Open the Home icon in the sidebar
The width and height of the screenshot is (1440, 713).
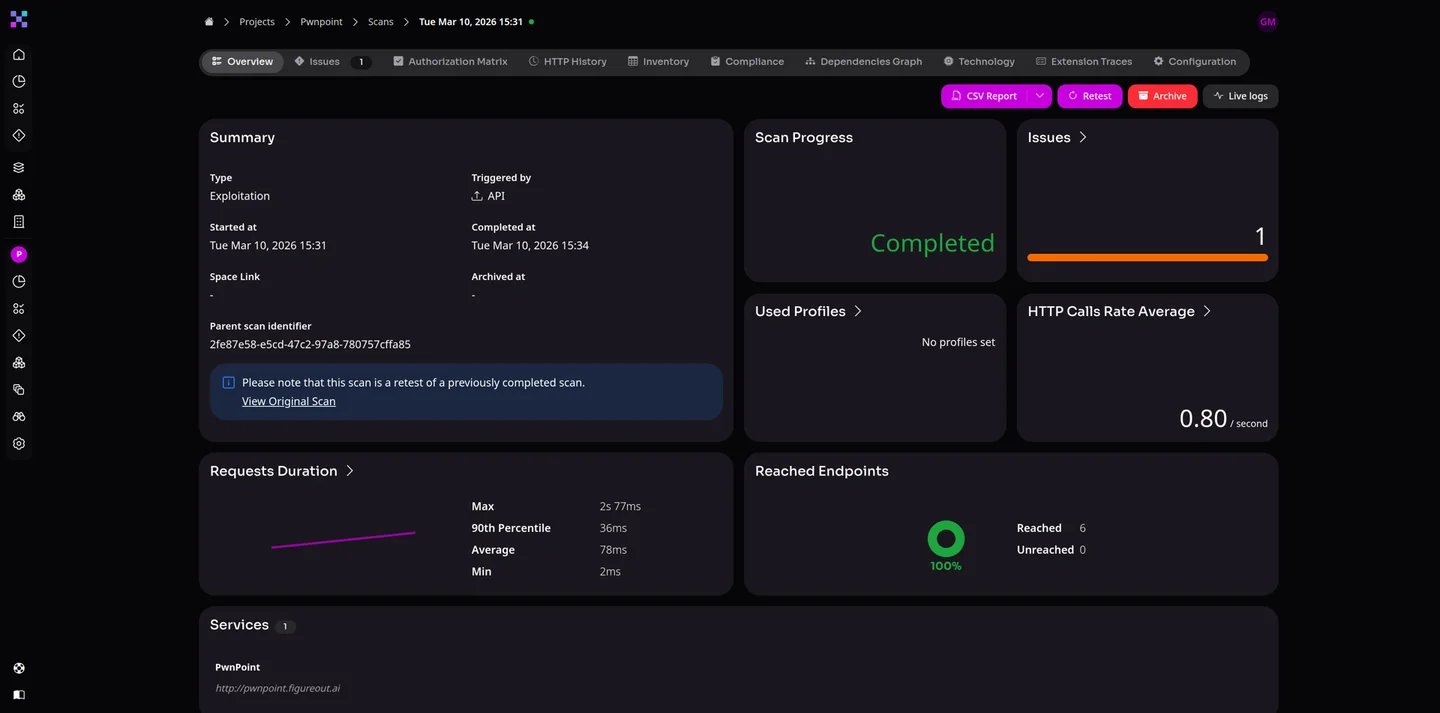[x=18, y=53]
